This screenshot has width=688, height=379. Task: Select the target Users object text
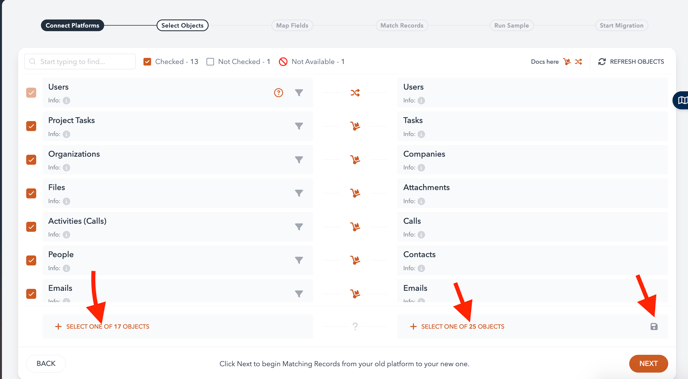[413, 87]
